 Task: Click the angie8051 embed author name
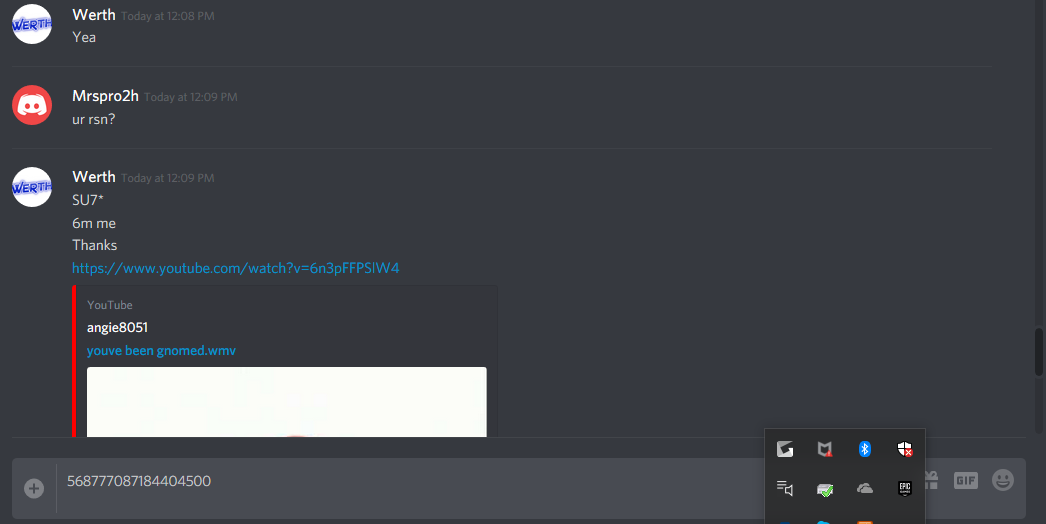(117, 328)
